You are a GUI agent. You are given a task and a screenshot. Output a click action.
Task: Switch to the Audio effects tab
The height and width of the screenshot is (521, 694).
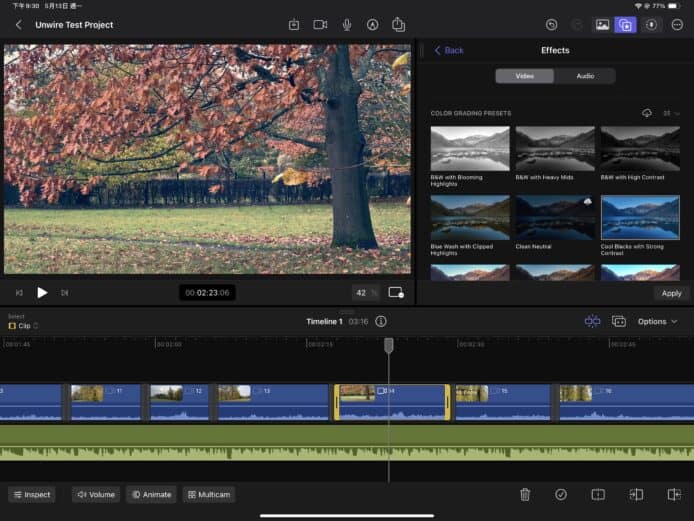pos(585,76)
